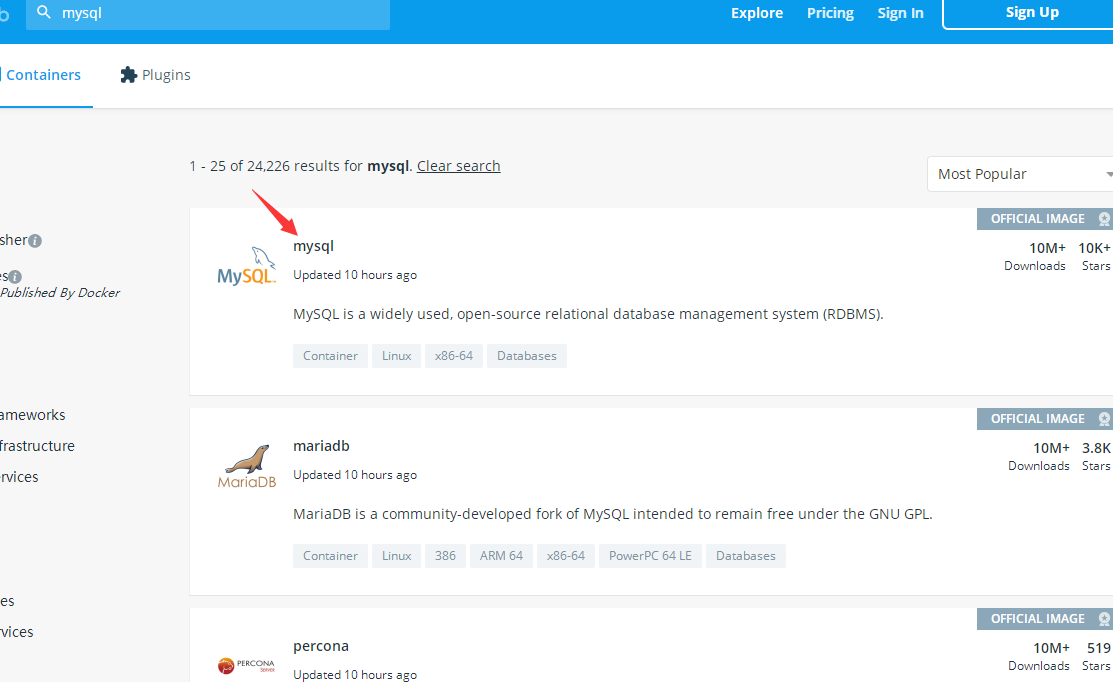Open the MariaDB seal logo
This screenshot has height=682, width=1113.
tap(246, 466)
